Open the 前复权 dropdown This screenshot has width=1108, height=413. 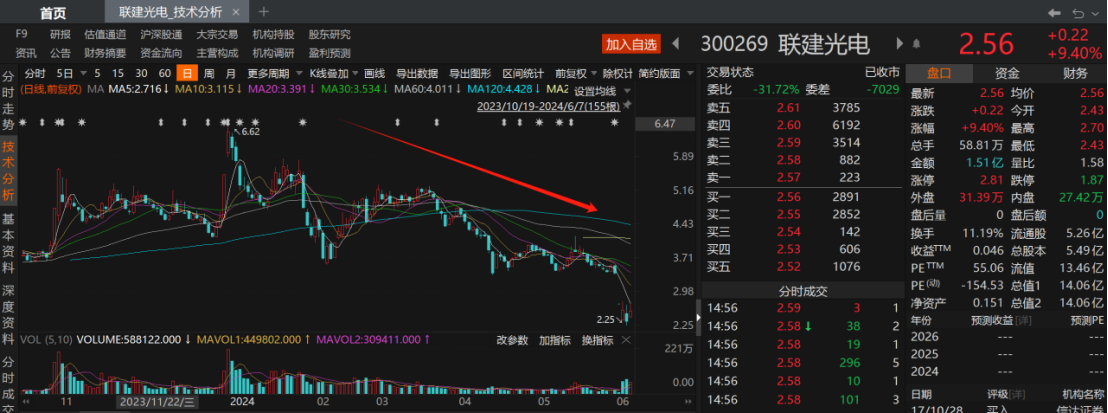(x=575, y=74)
